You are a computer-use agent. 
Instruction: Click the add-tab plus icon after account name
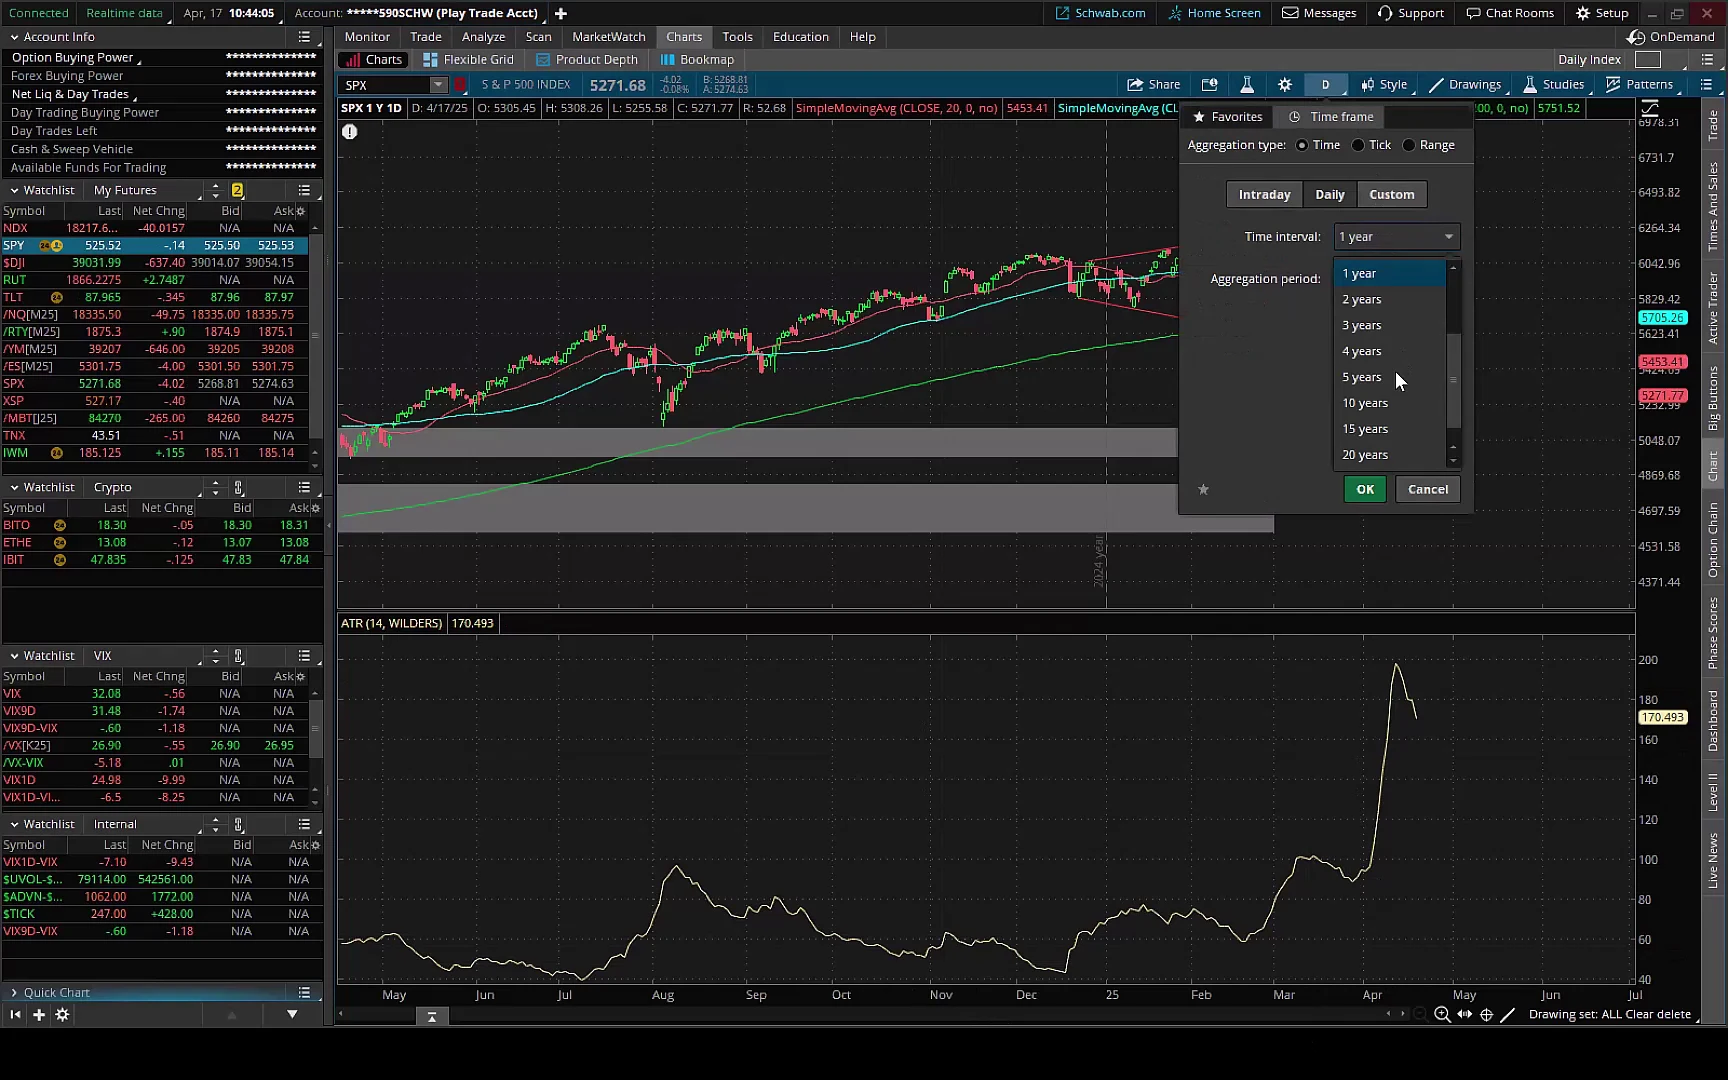(561, 13)
